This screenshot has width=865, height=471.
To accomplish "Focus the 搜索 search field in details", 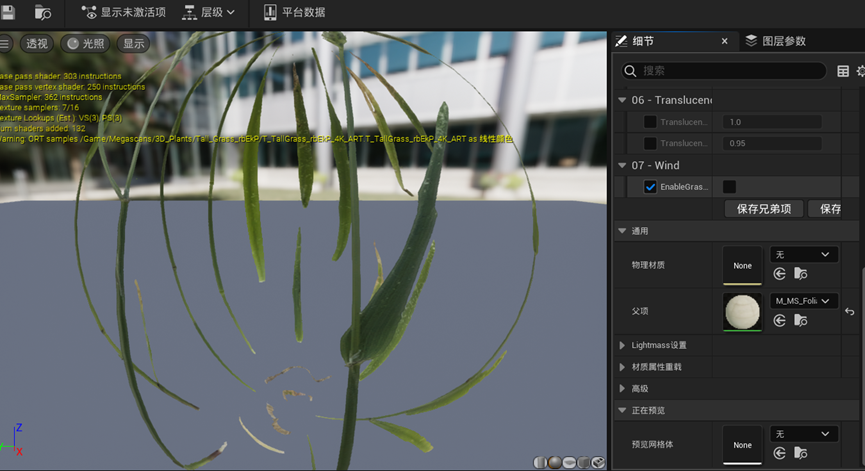I will point(723,71).
